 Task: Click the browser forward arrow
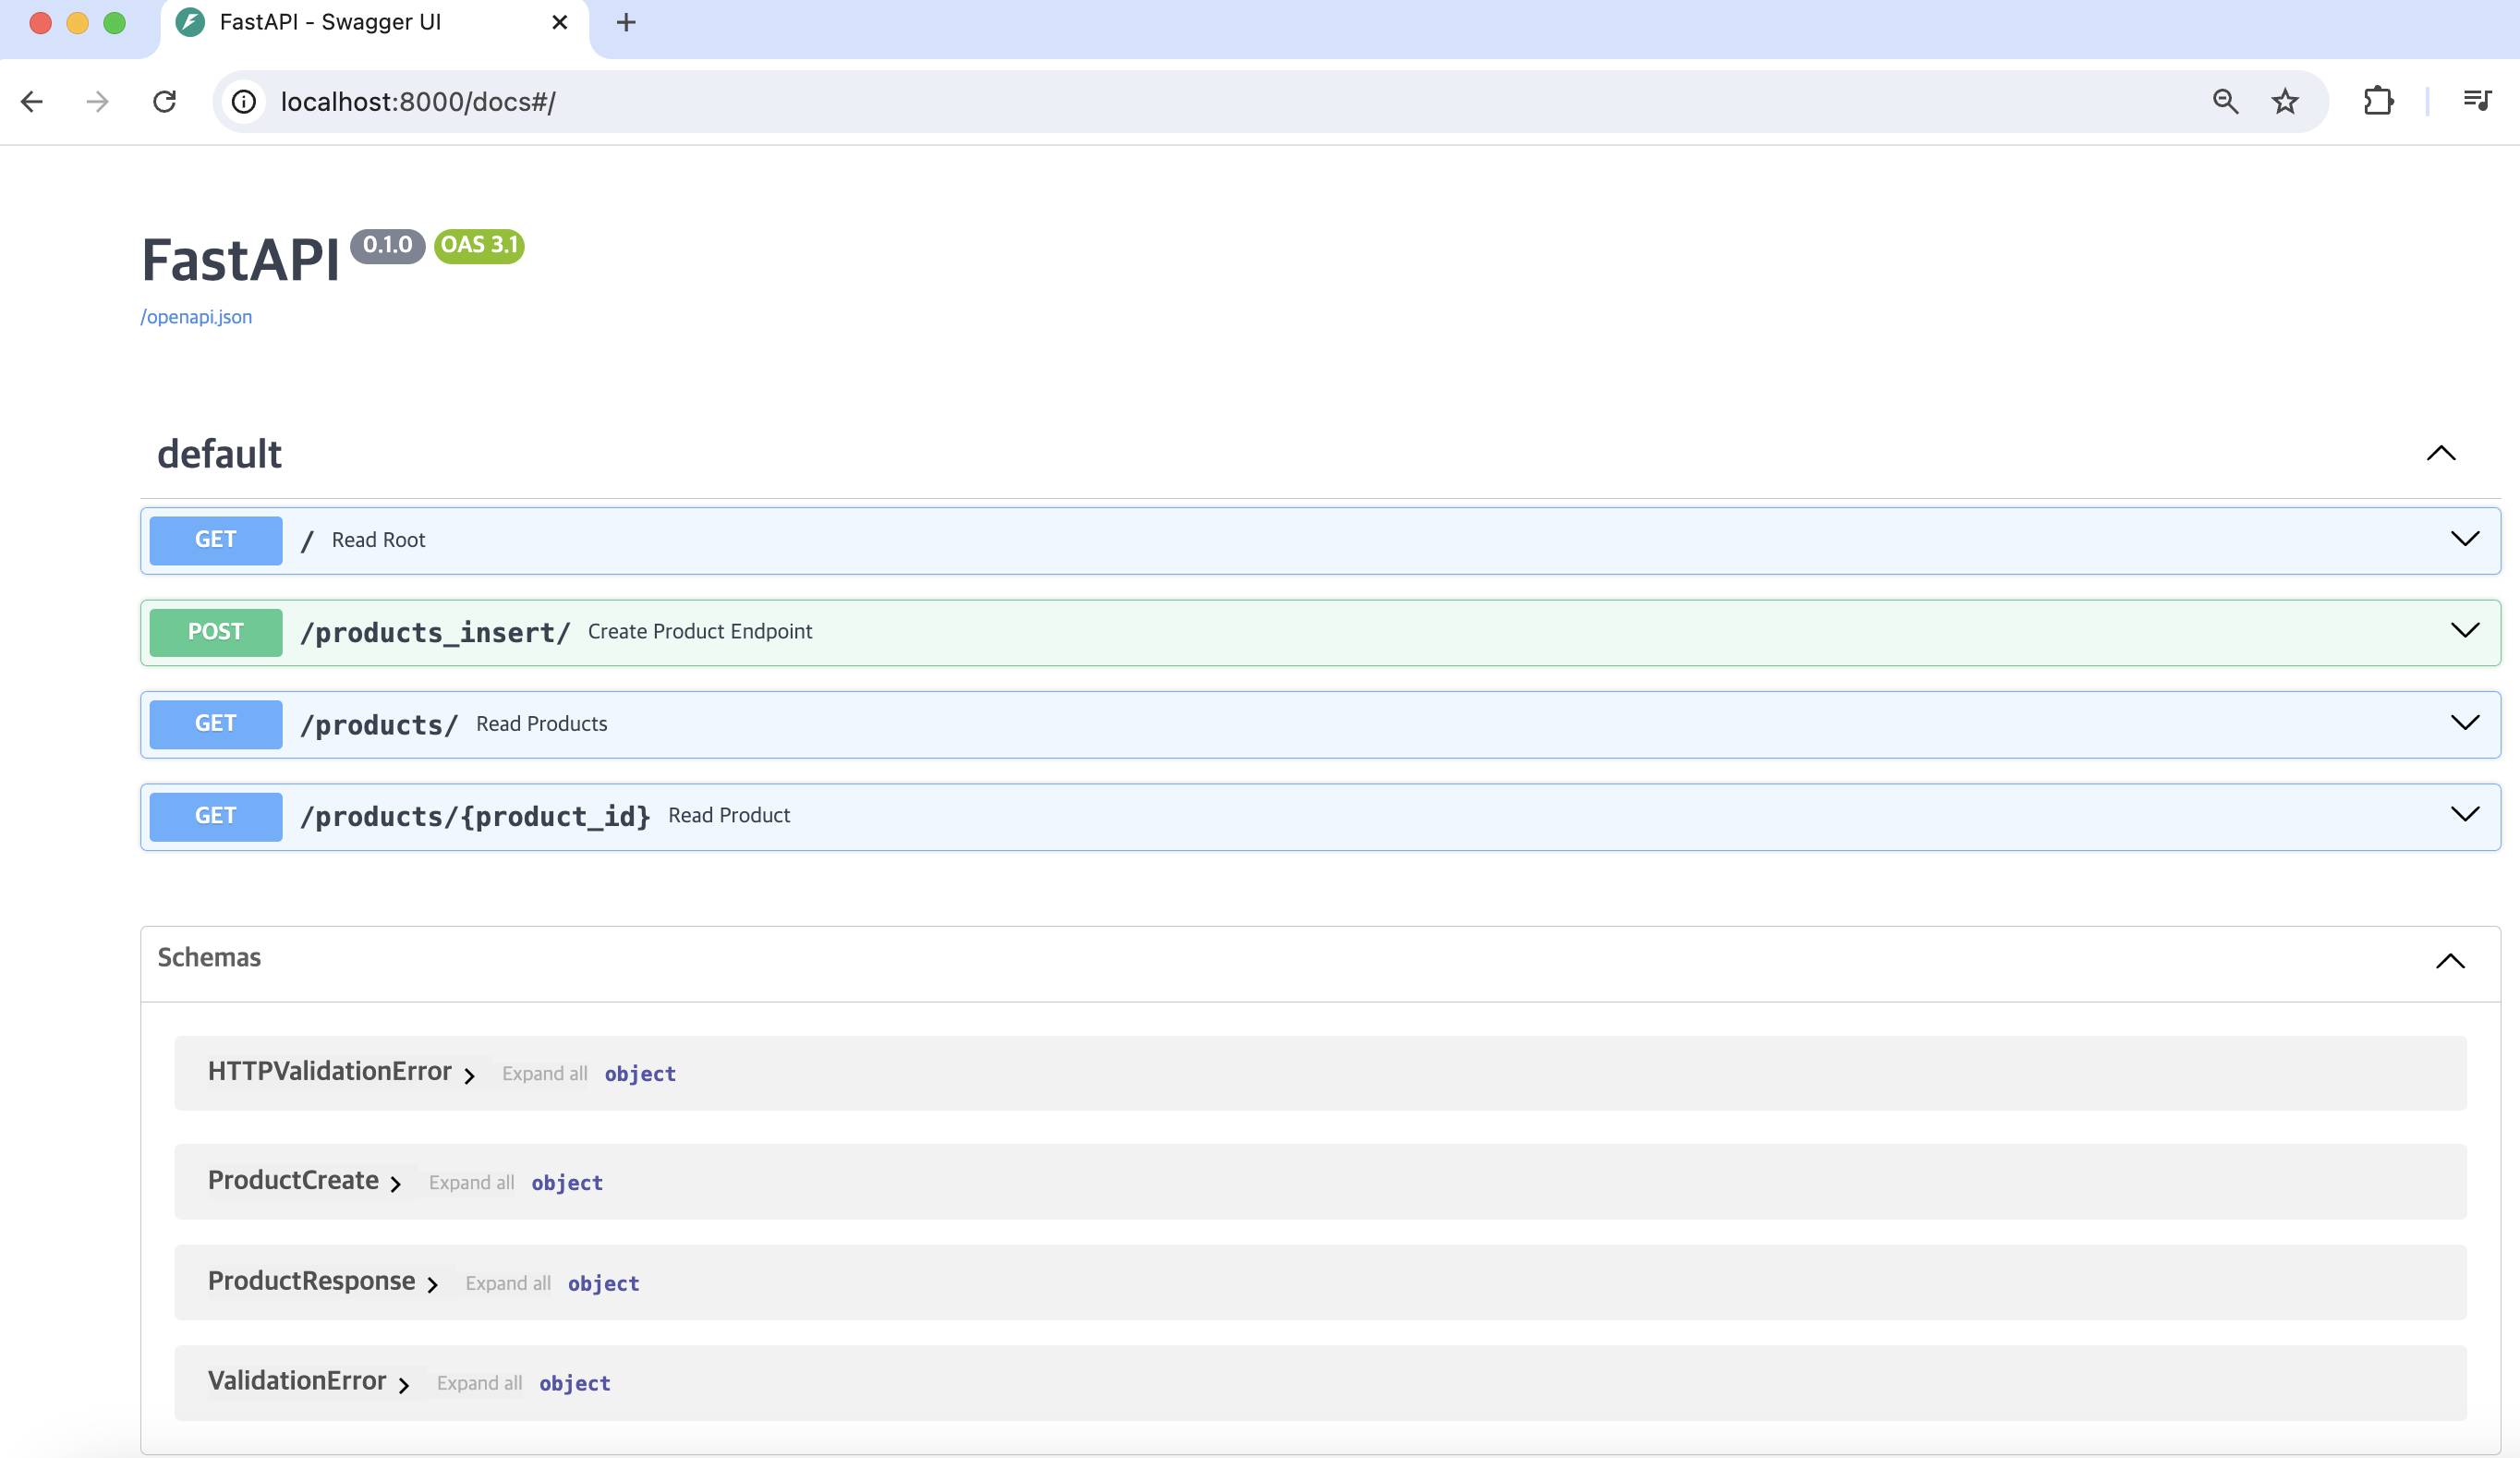point(97,101)
